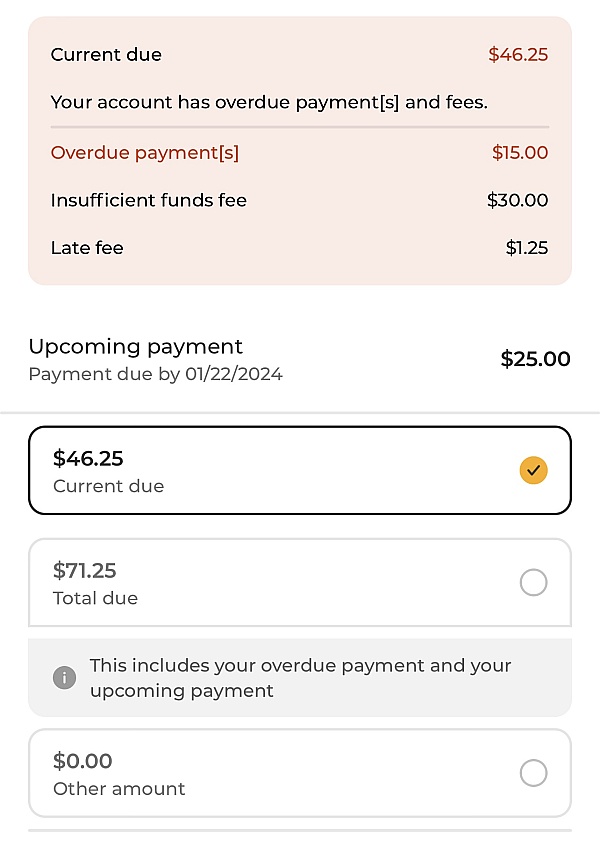Image resolution: width=600 pixels, height=851 pixels.
Task: Select the Other amount radio button
Action: coord(533,773)
